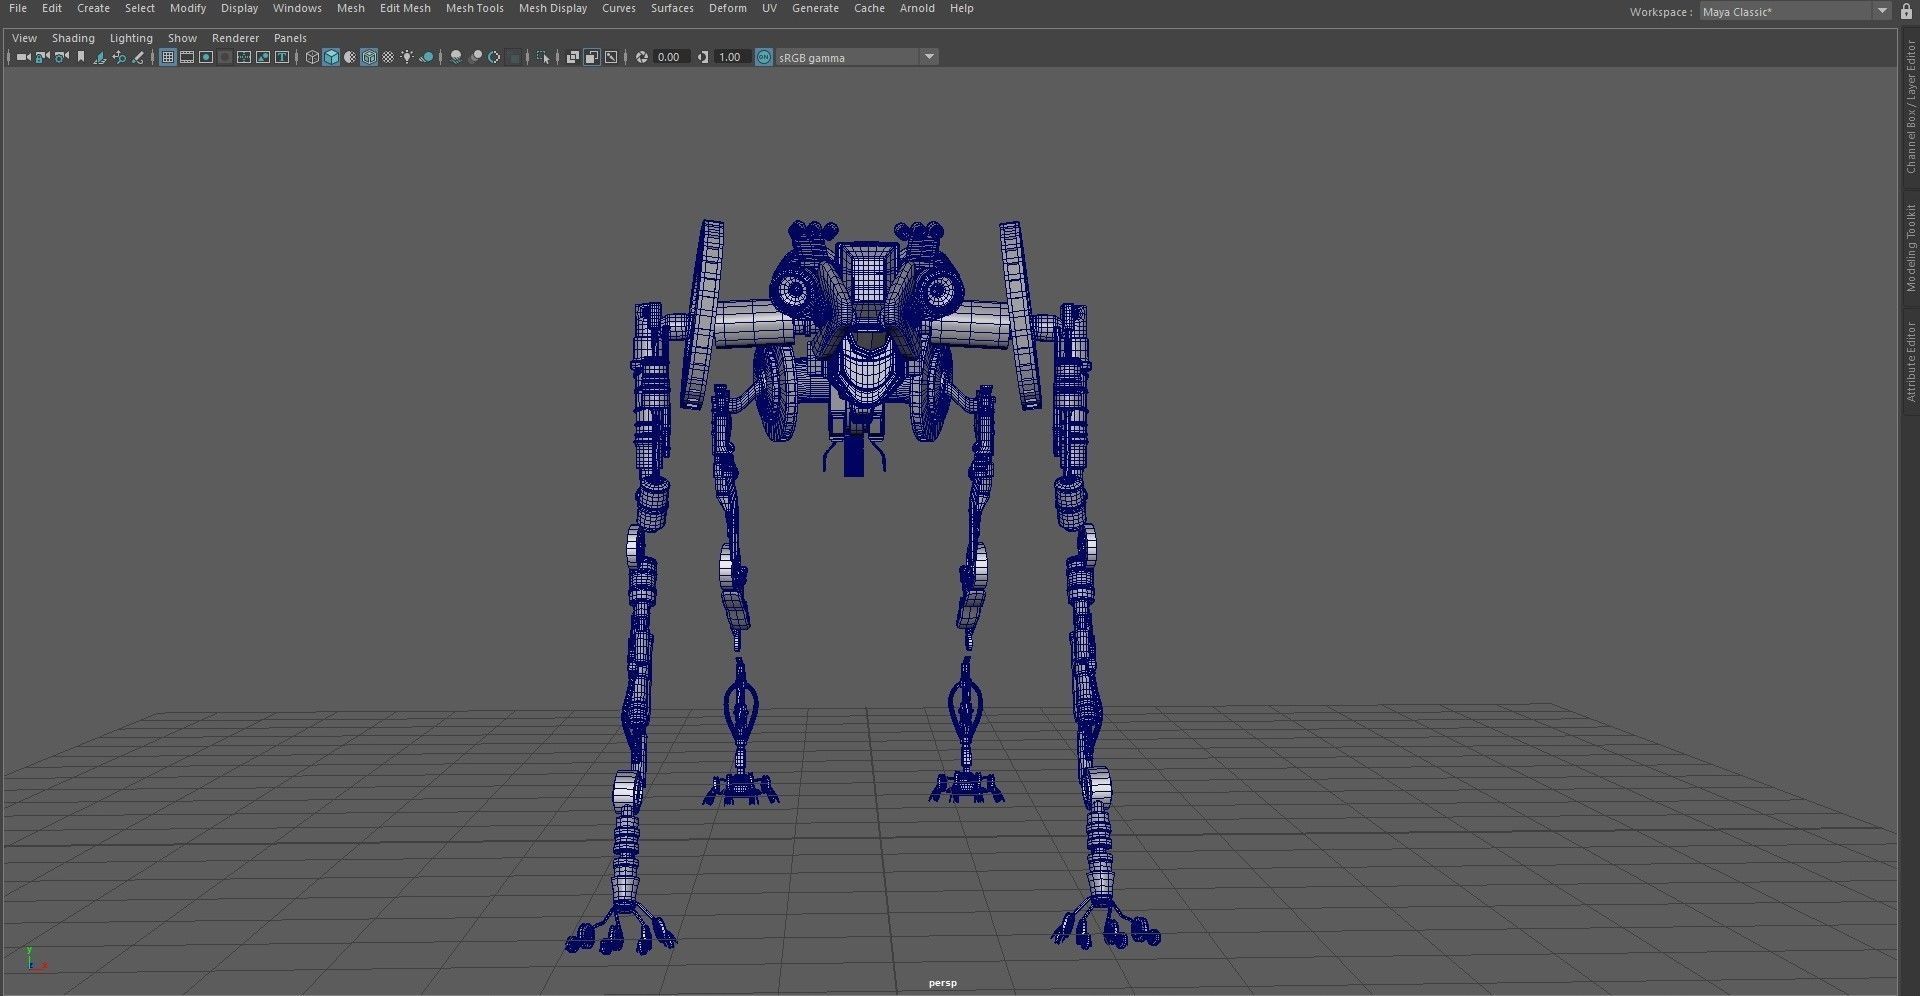
Task: Toggle Wireframe on Shaded icon
Action: [369, 57]
